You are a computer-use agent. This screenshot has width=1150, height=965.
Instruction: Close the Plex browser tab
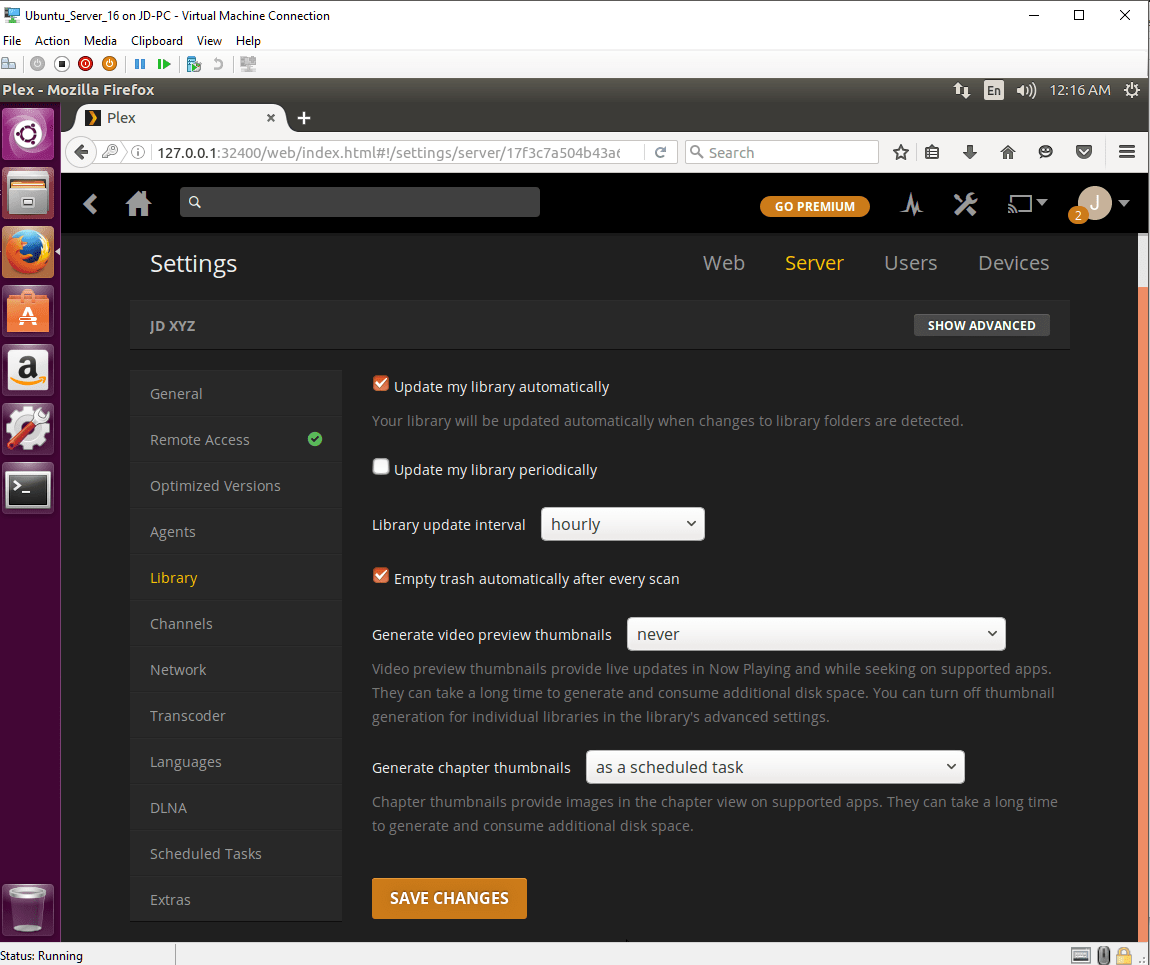point(271,117)
